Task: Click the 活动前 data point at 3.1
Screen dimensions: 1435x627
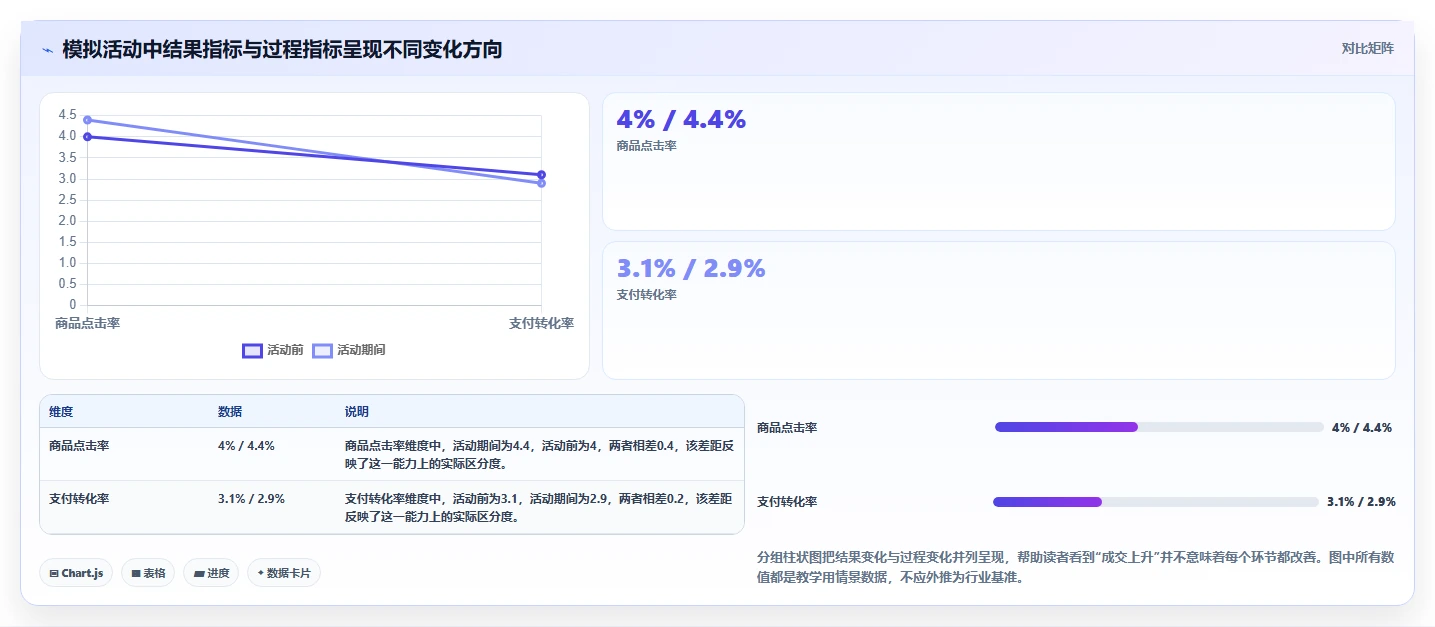Action: tap(541, 175)
